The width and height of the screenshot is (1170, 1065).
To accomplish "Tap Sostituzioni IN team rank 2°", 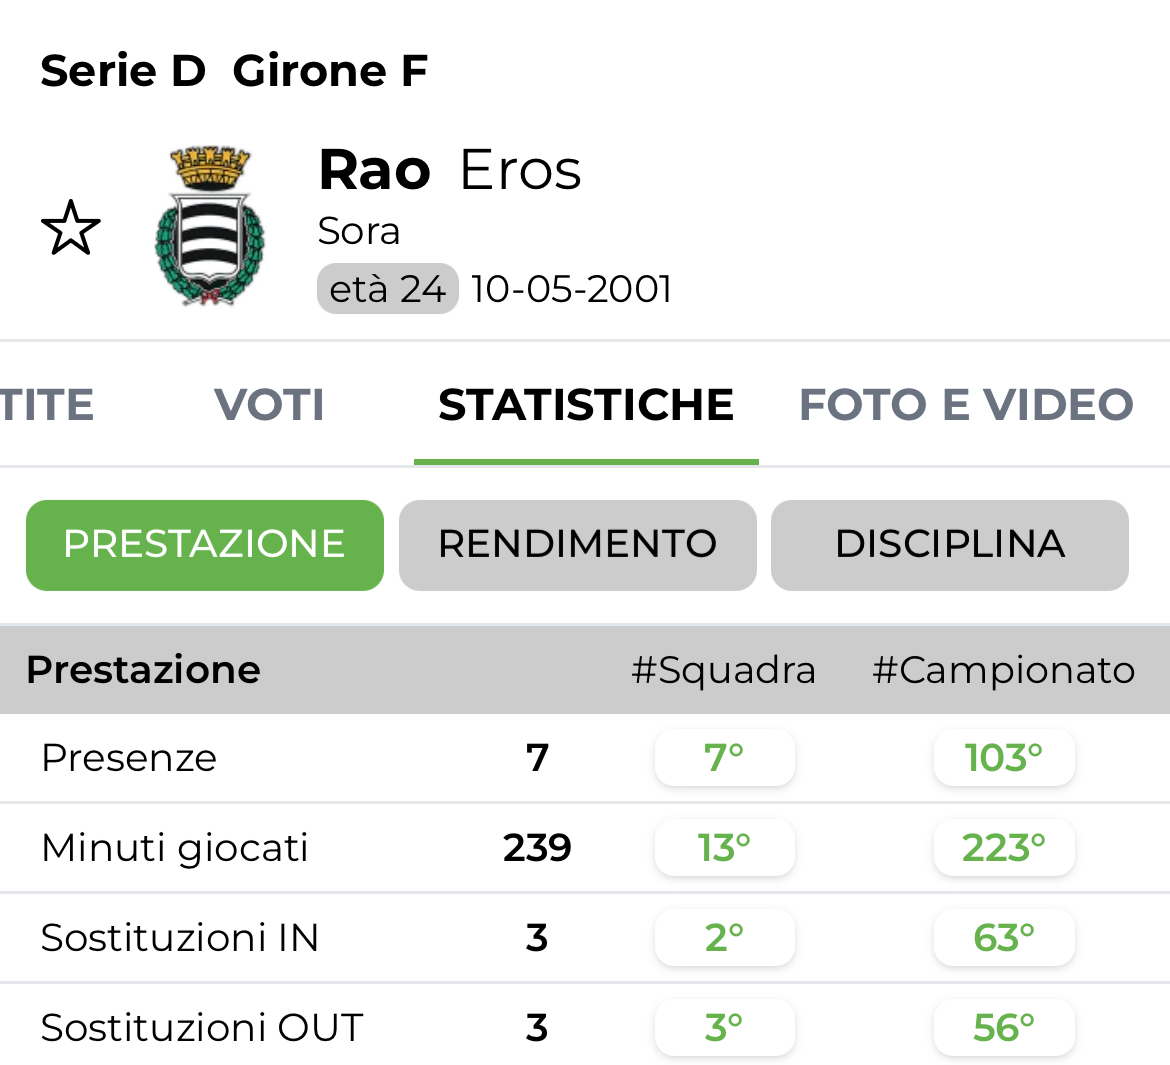I will click(x=724, y=938).
